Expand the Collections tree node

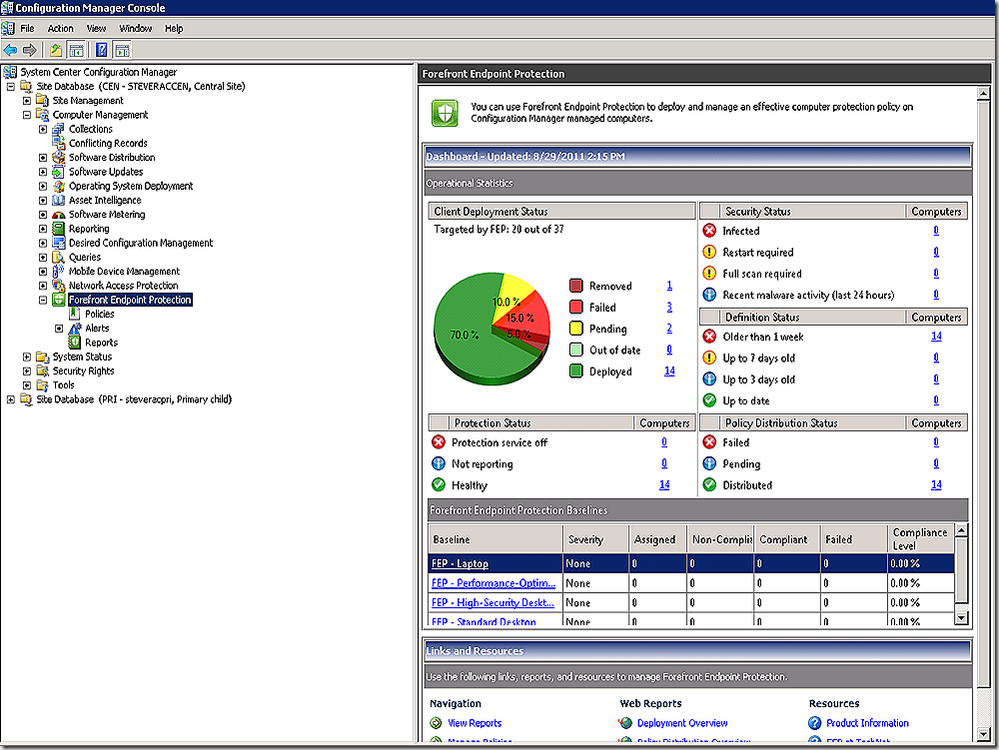pos(43,129)
